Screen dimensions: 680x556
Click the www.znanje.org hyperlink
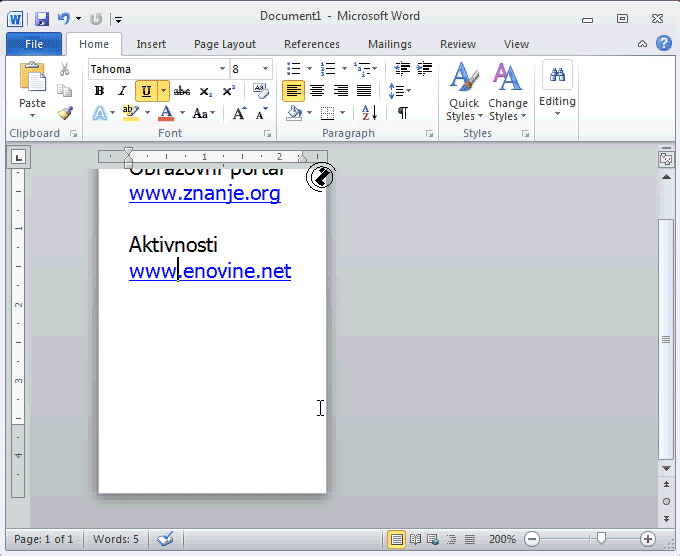click(204, 193)
